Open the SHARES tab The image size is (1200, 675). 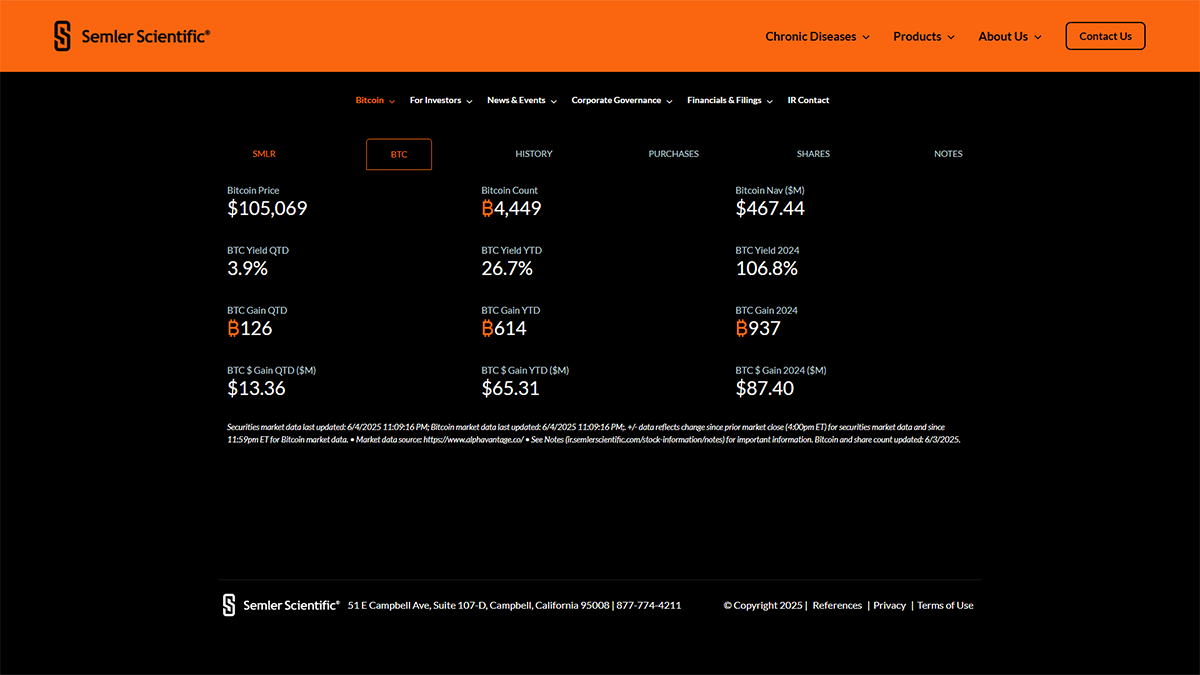coord(813,154)
